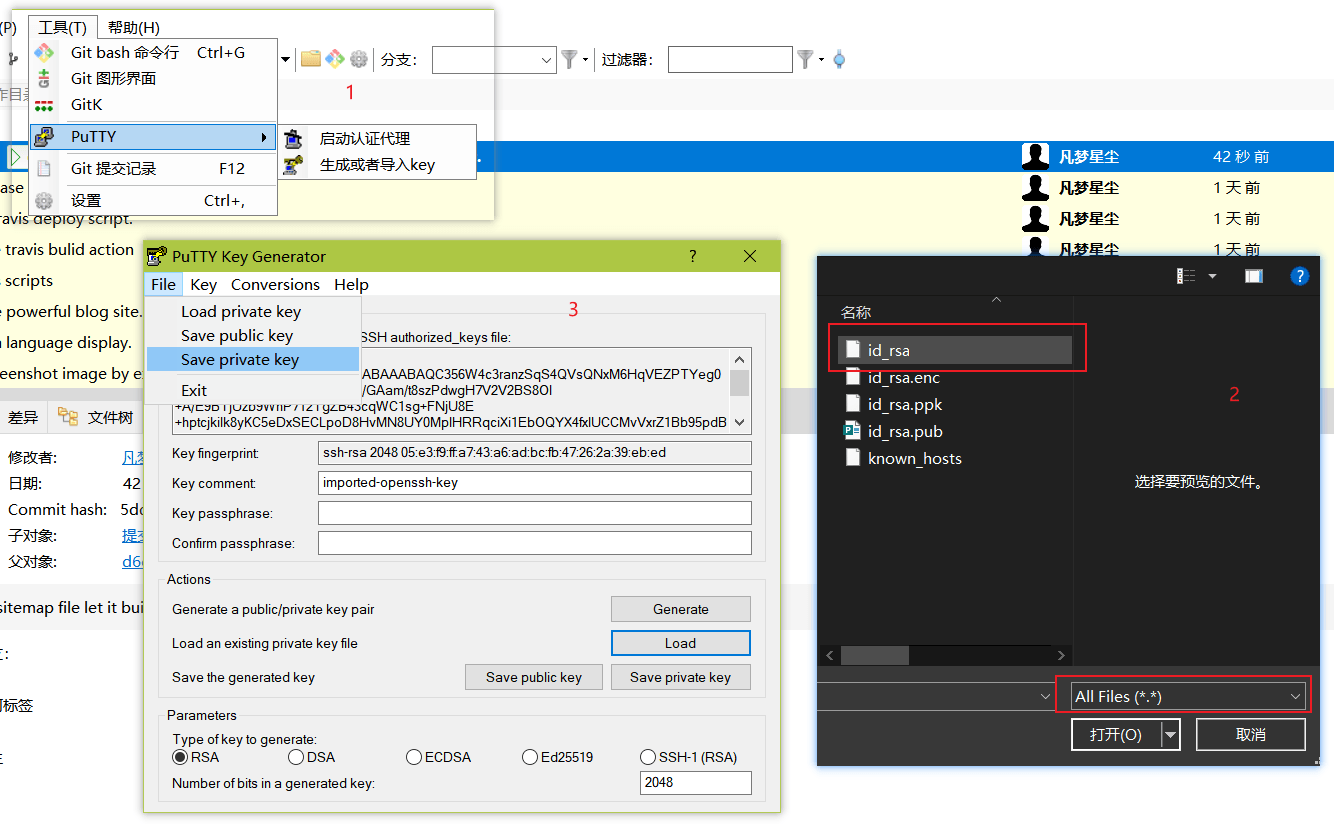Choose Load private key in File menu
Screen dimensions: 1334x824
252,312
